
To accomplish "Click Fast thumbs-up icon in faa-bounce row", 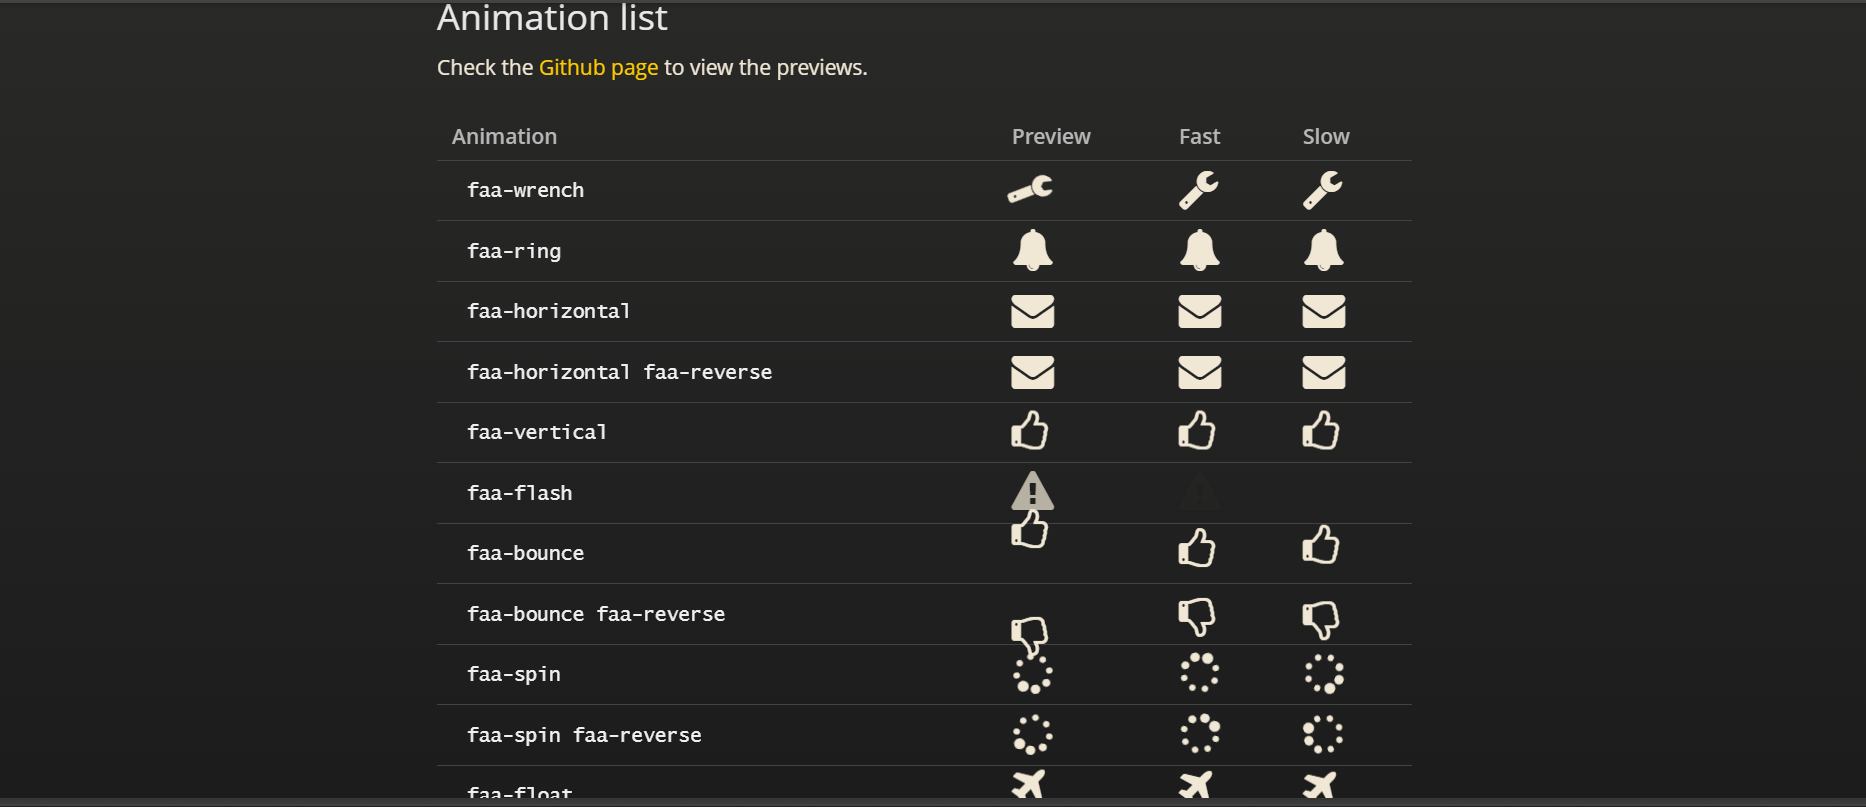I will coord(1197,547).
